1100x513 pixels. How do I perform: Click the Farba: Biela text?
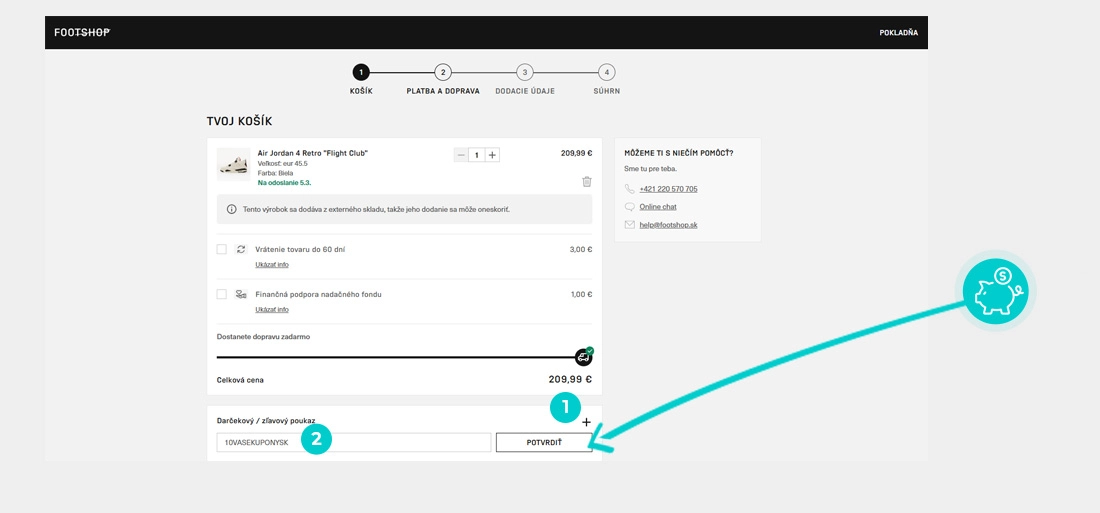(275, 173)
